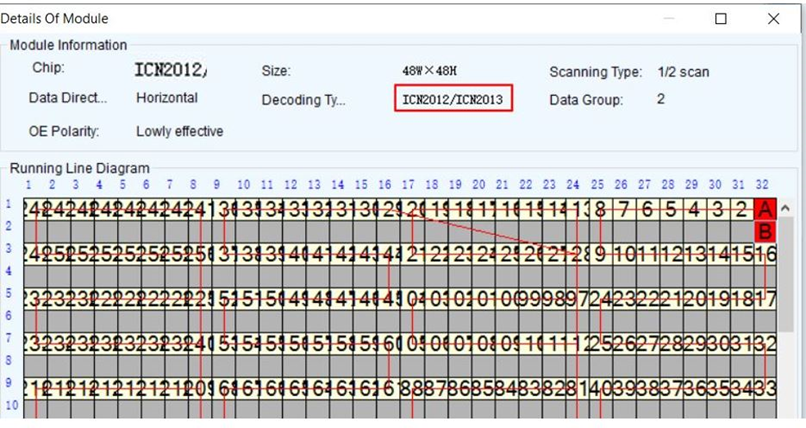Screen dimensions: 806x428
Task: Click the Lowly effective OE polarity value
Action: pos(179,131)
